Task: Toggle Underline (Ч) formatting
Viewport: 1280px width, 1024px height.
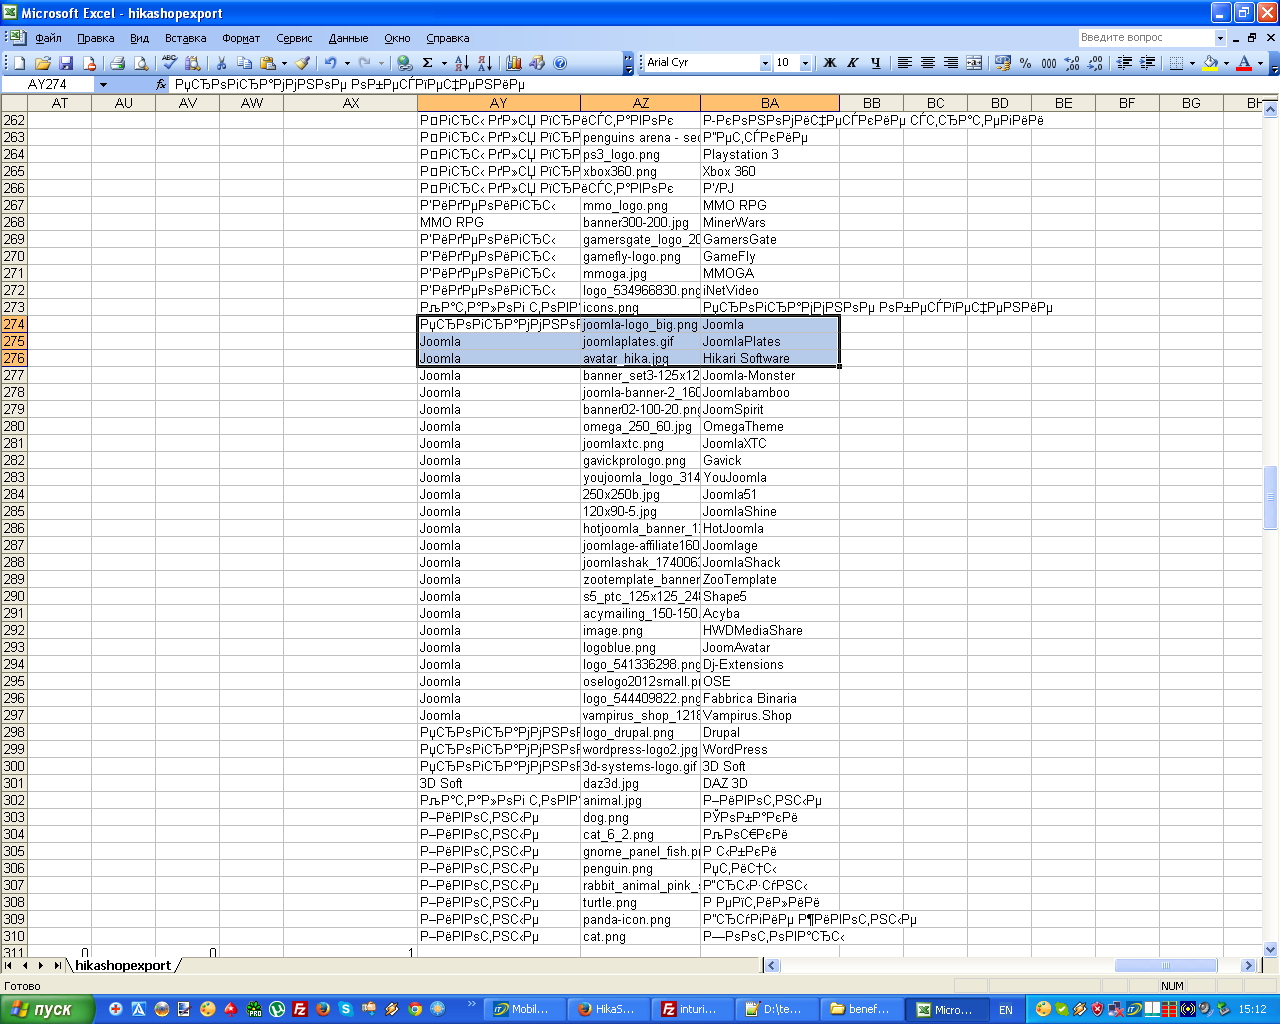Action: pos(875,63)
